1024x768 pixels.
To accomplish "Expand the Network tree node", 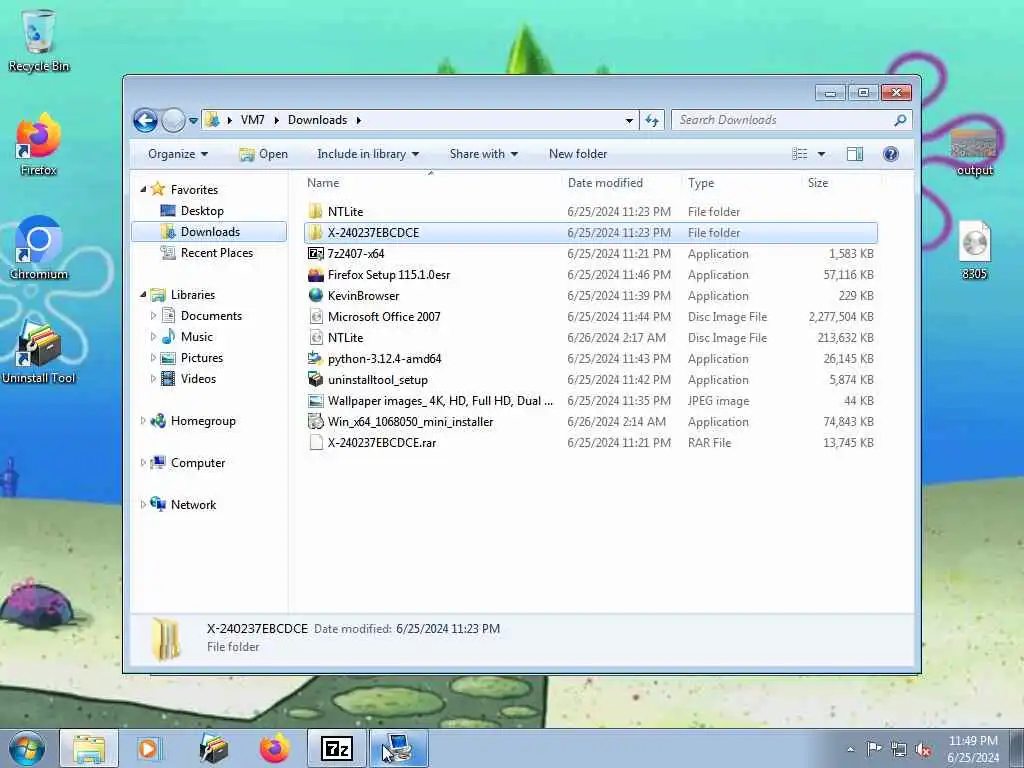I will tap(143, 504).
